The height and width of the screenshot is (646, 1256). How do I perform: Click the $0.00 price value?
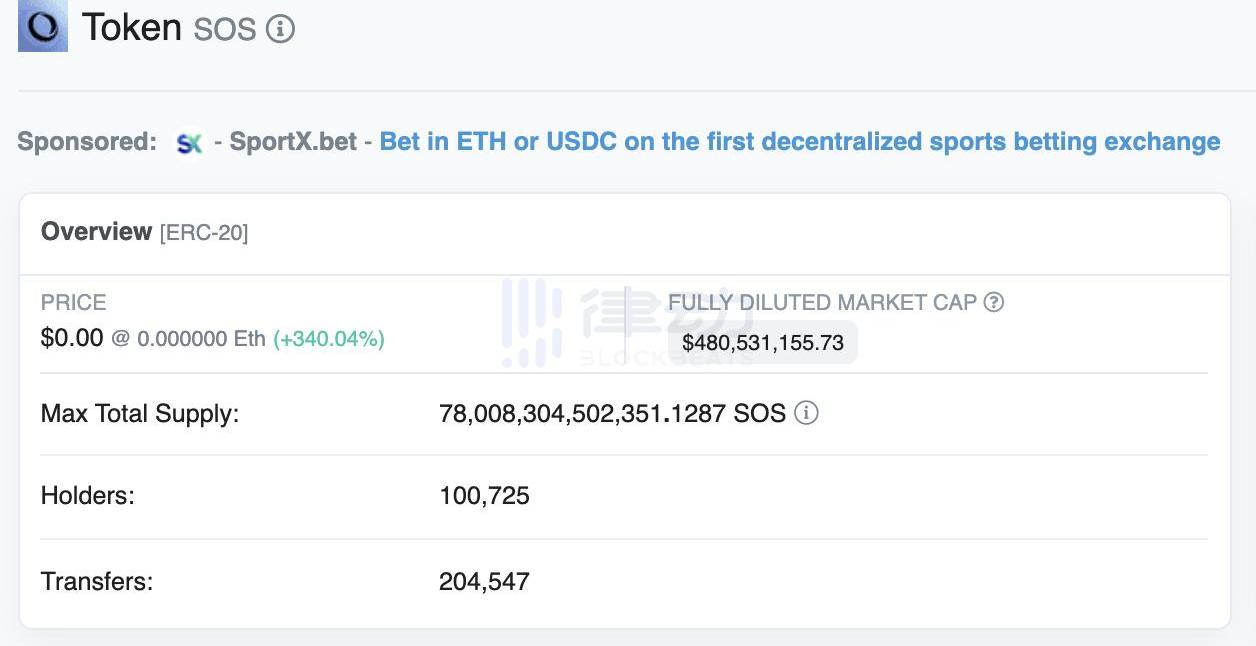click(72, 338)
